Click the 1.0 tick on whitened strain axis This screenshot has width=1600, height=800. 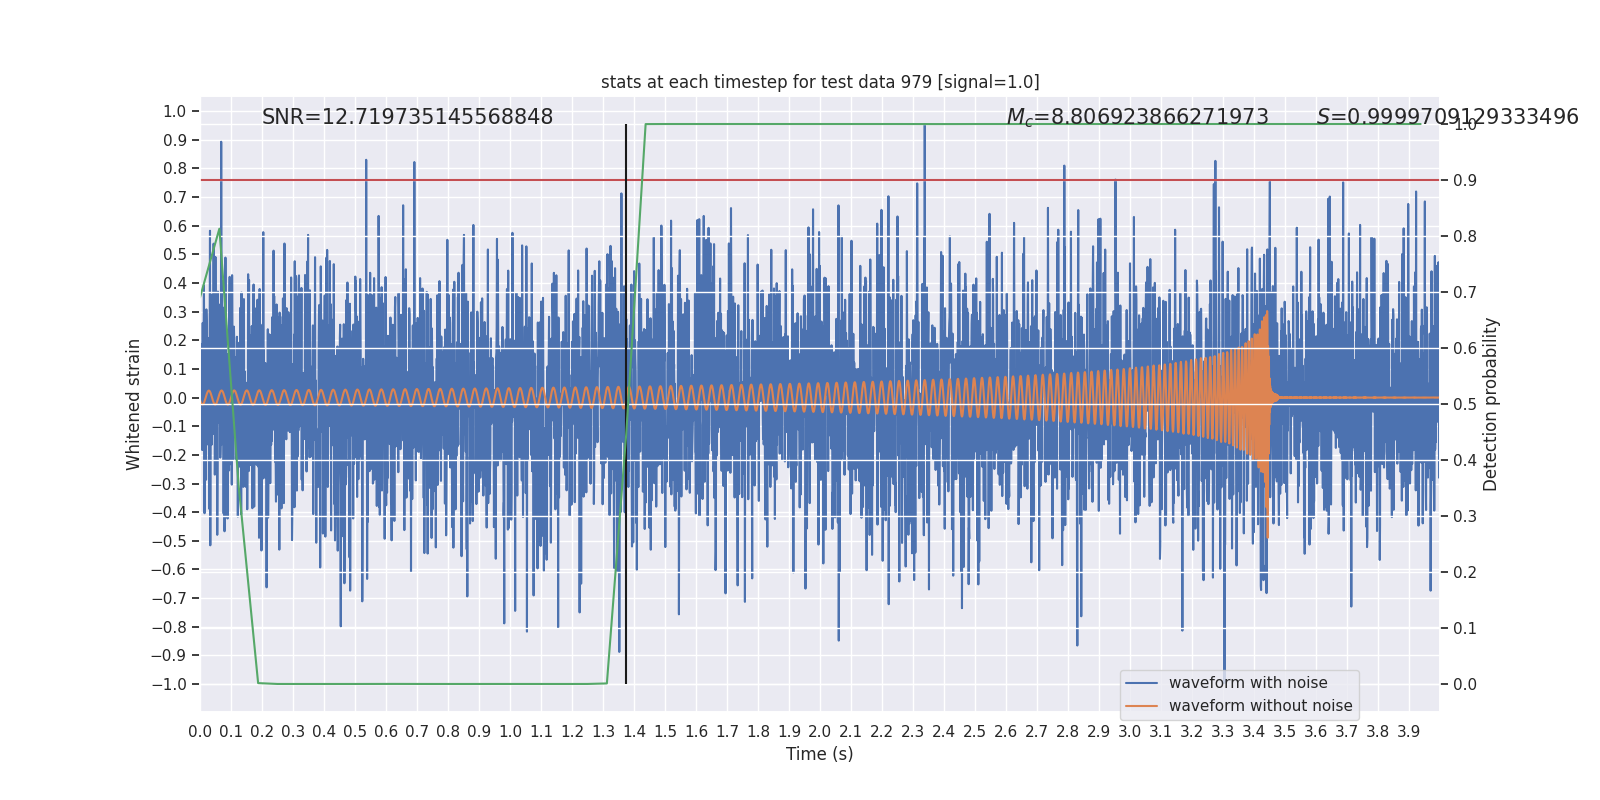[x=175, y=111]
